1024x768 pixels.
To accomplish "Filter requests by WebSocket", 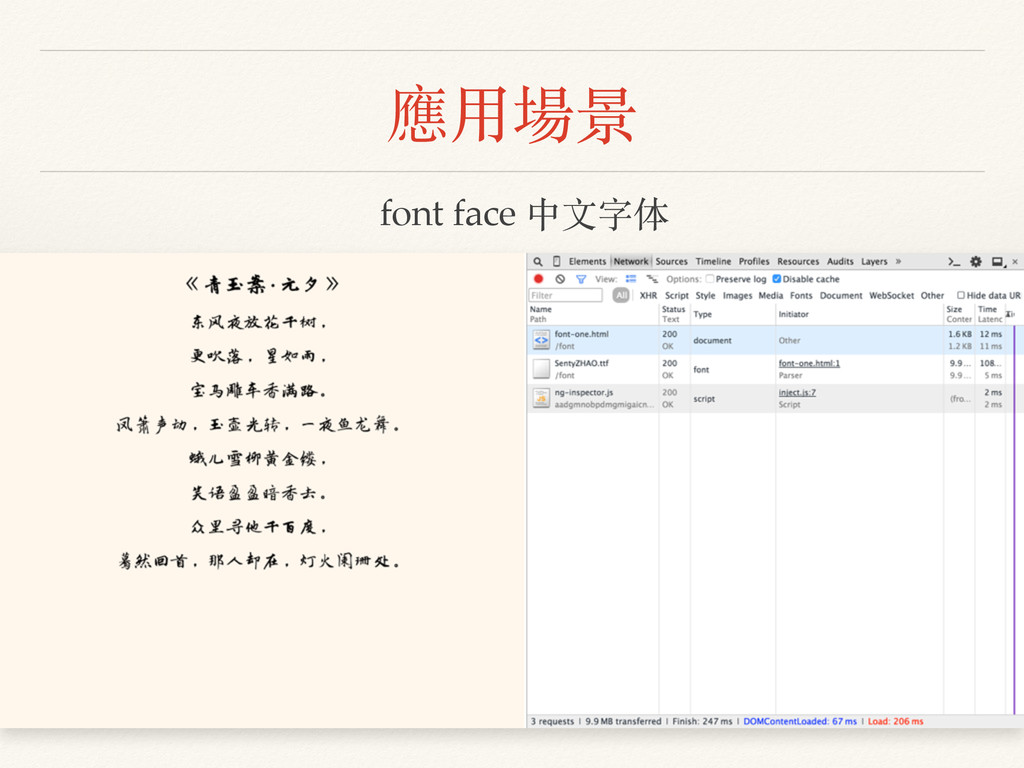I will tap(891, 295).
